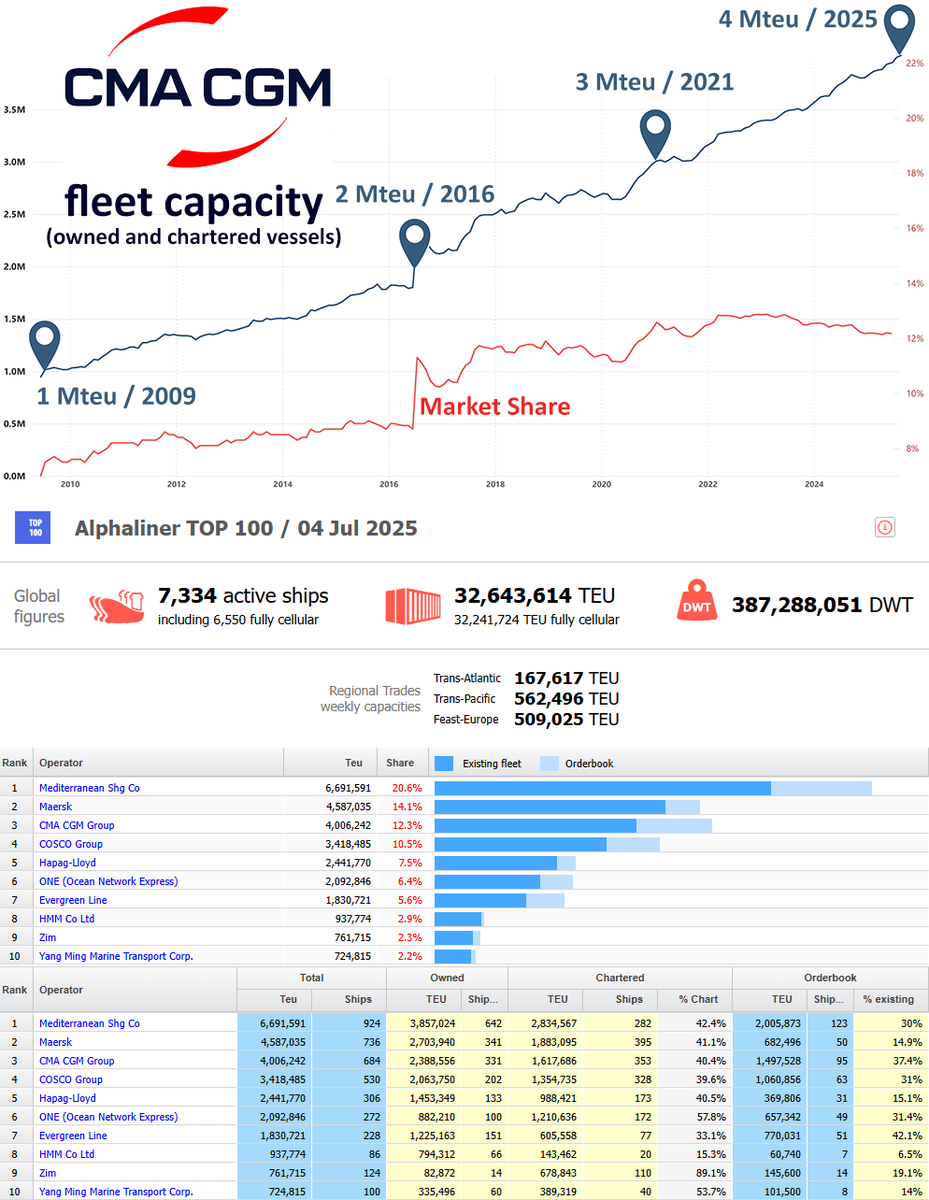929x1200 pixels.
Task: Select Trans-Pacific 562,496 TEU value
Action: tap(566, 699)
